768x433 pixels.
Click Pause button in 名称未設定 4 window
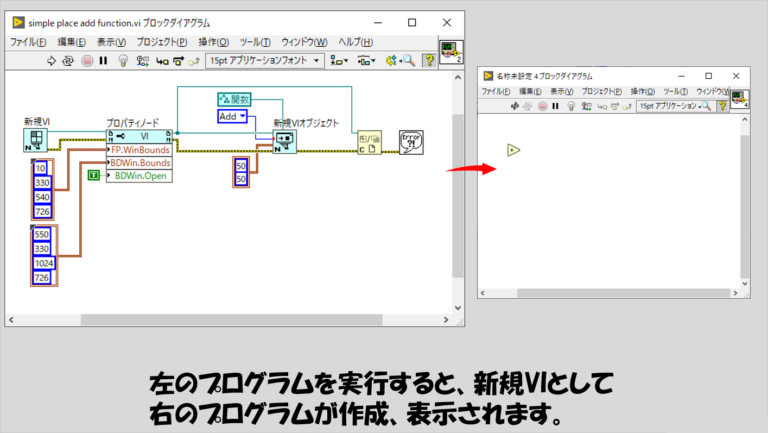coord(555,106)
